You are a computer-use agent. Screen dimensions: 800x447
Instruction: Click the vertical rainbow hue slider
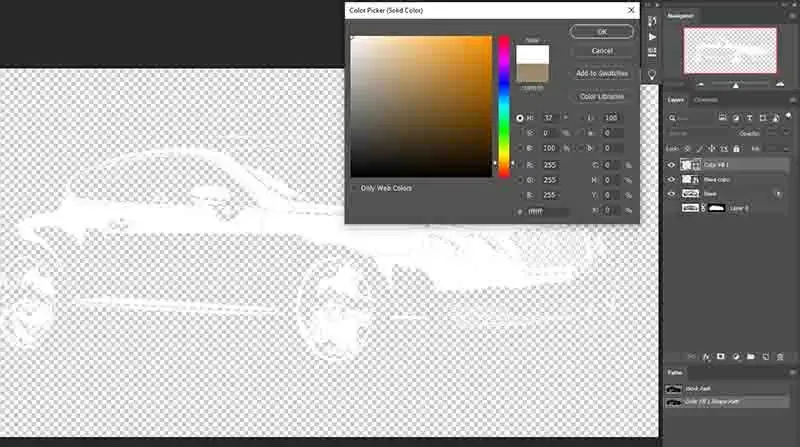point(504,106)
